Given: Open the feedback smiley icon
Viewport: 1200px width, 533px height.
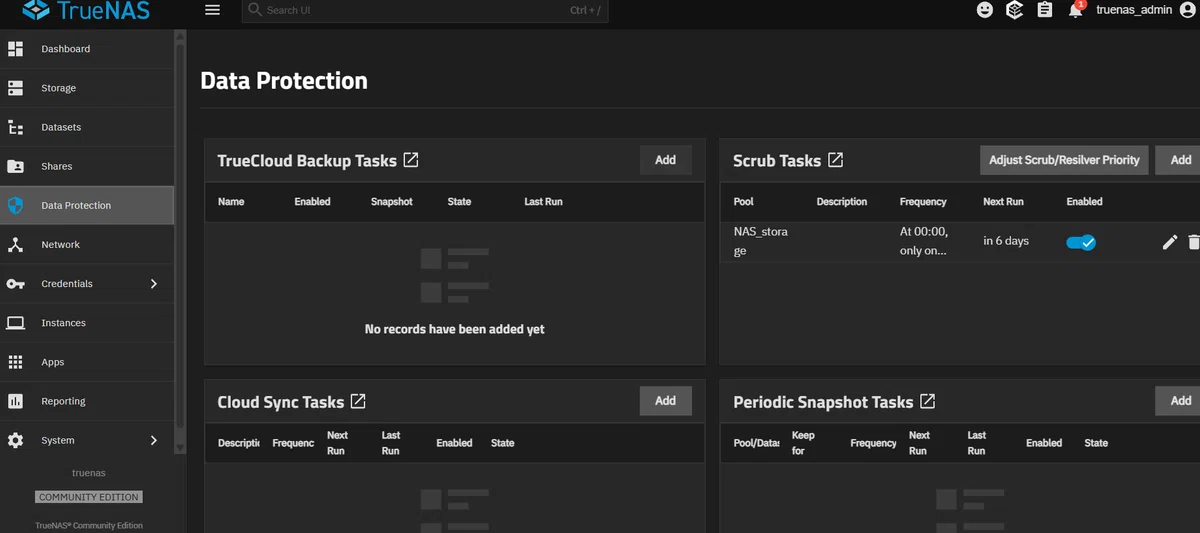Looking at the screenshot, I should 985,10.
